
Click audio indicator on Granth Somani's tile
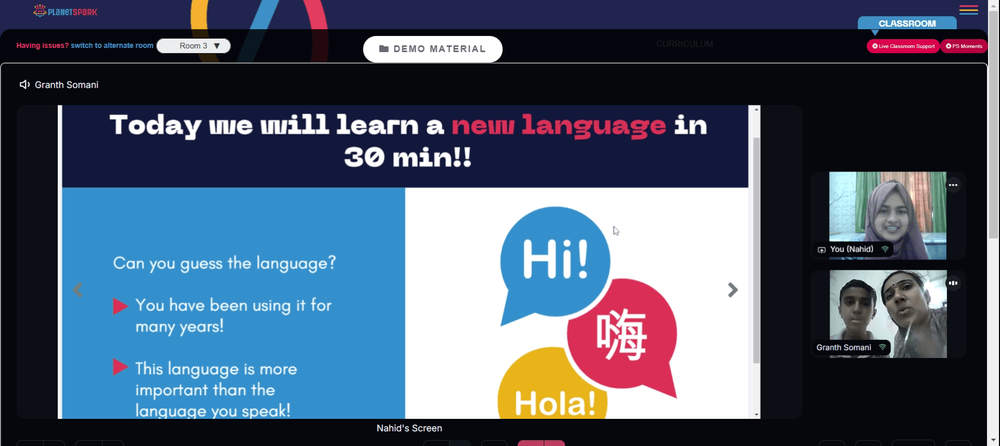(953, 283)
